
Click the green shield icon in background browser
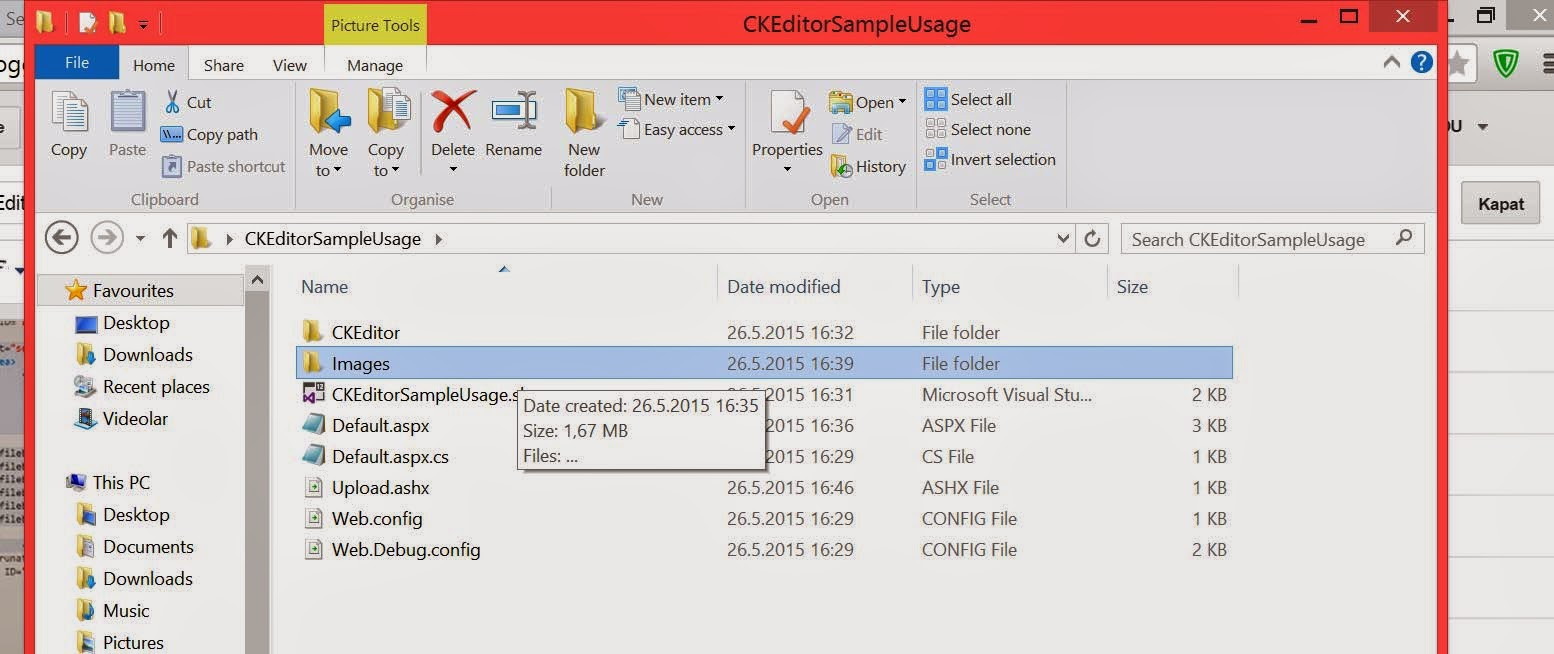(1505, 64)
